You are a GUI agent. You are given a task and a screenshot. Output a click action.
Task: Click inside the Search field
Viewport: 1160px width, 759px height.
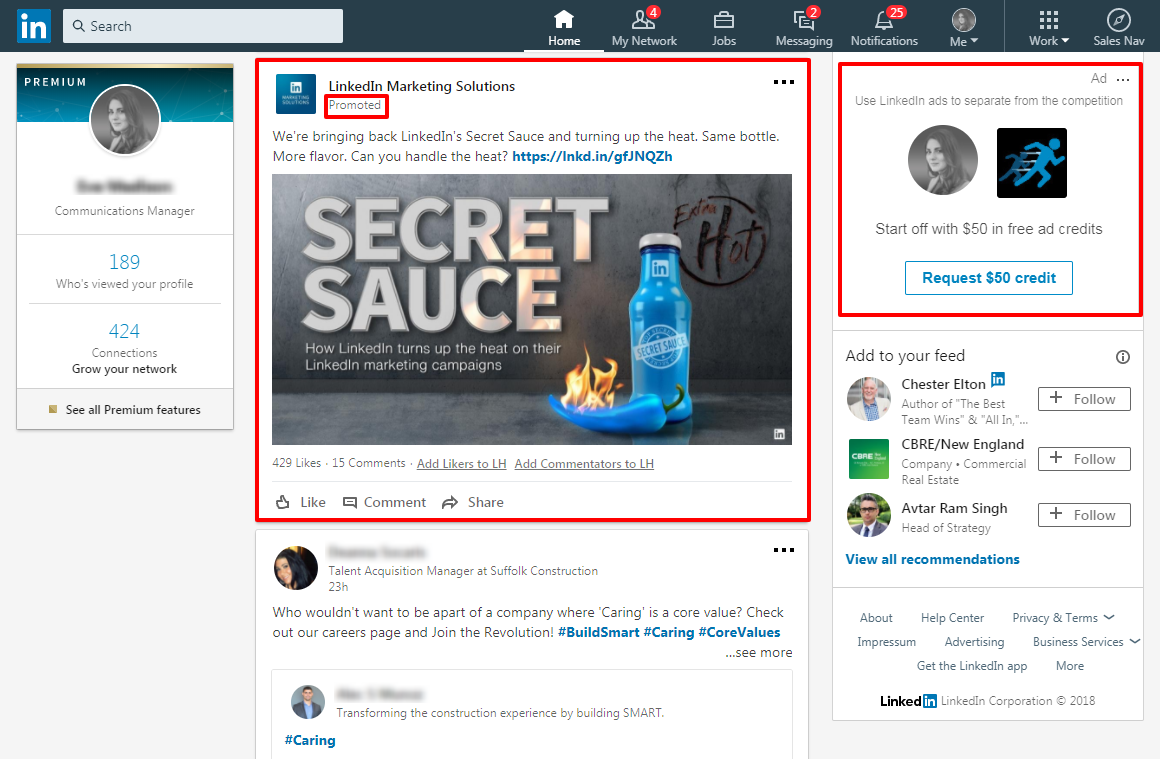coord(200,25)
